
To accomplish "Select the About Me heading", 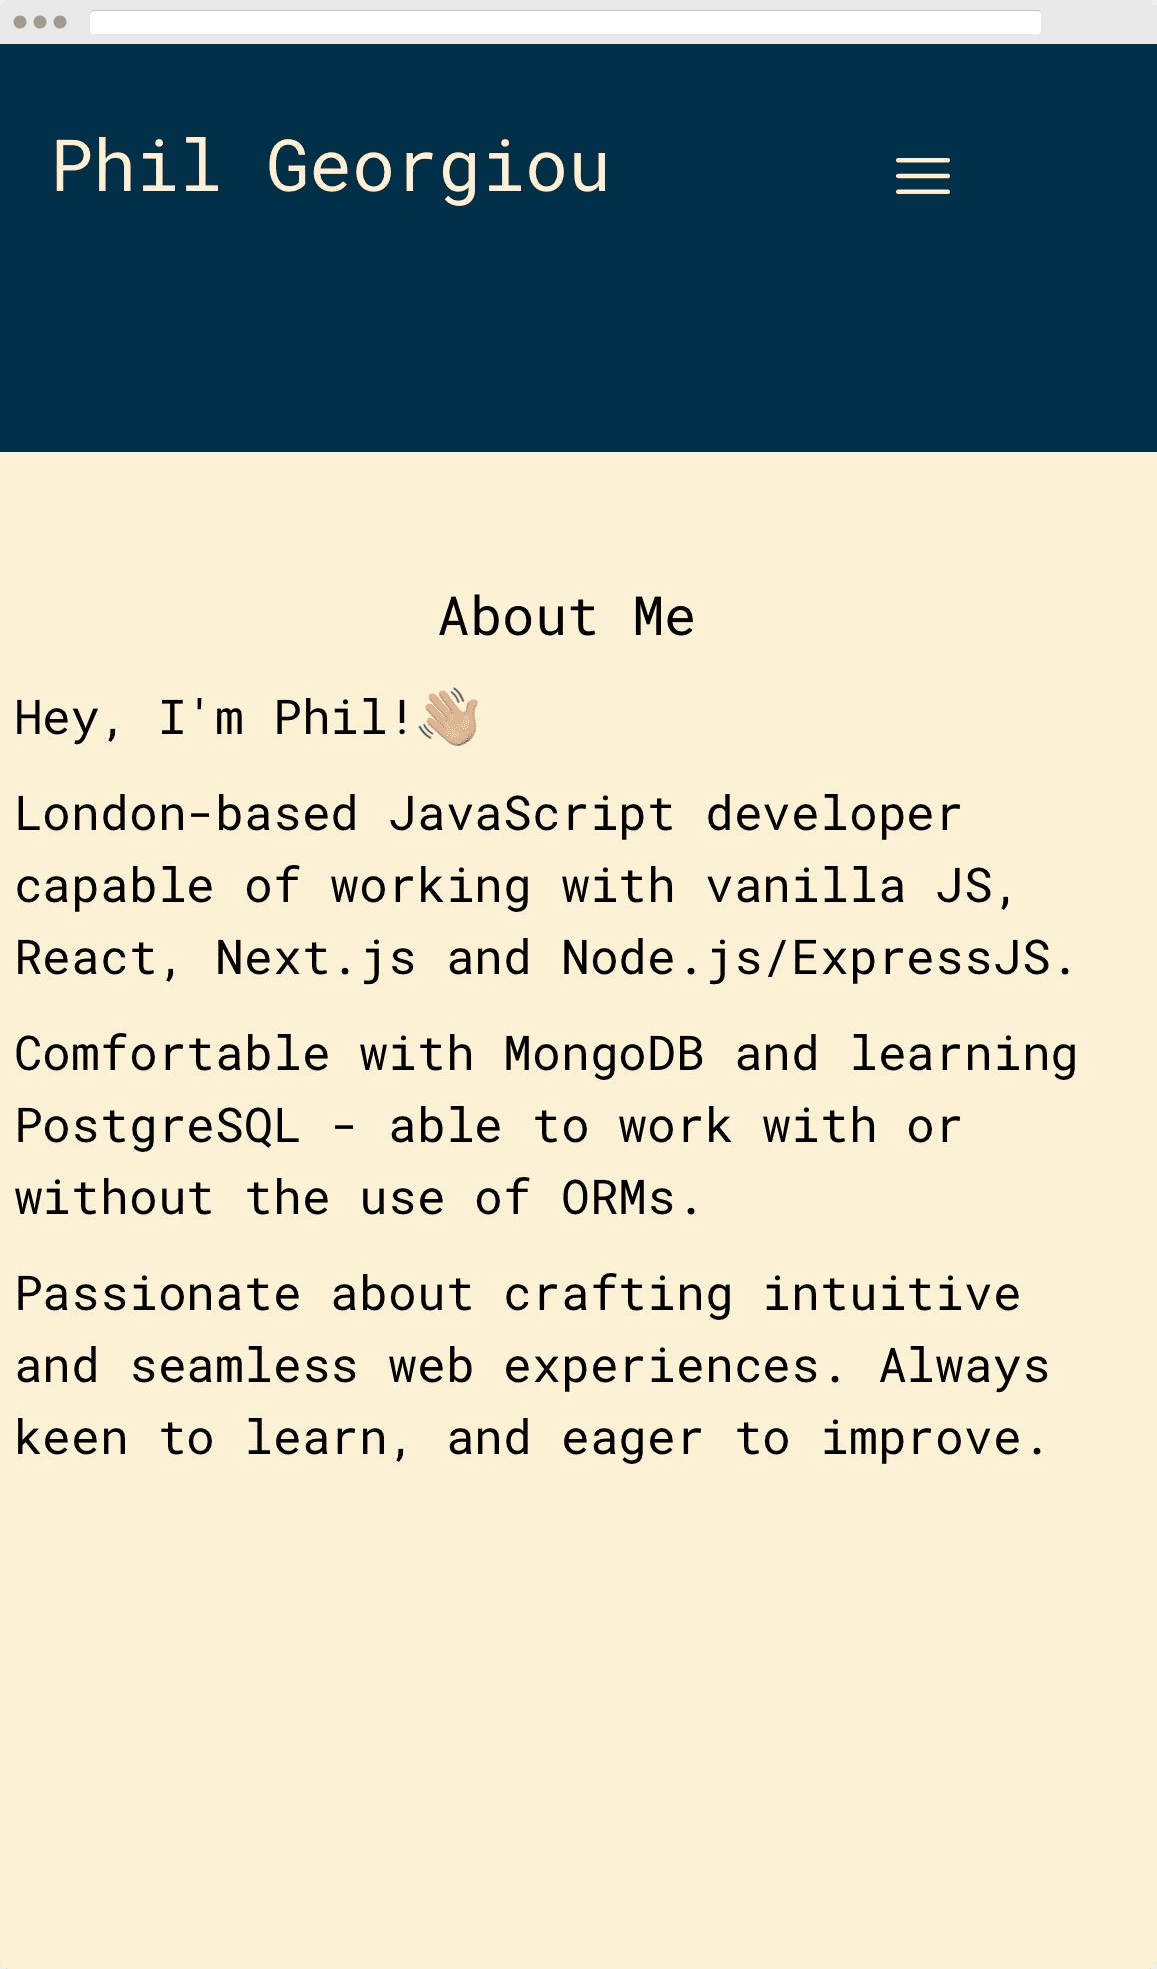I will click(x=567, y=616).
